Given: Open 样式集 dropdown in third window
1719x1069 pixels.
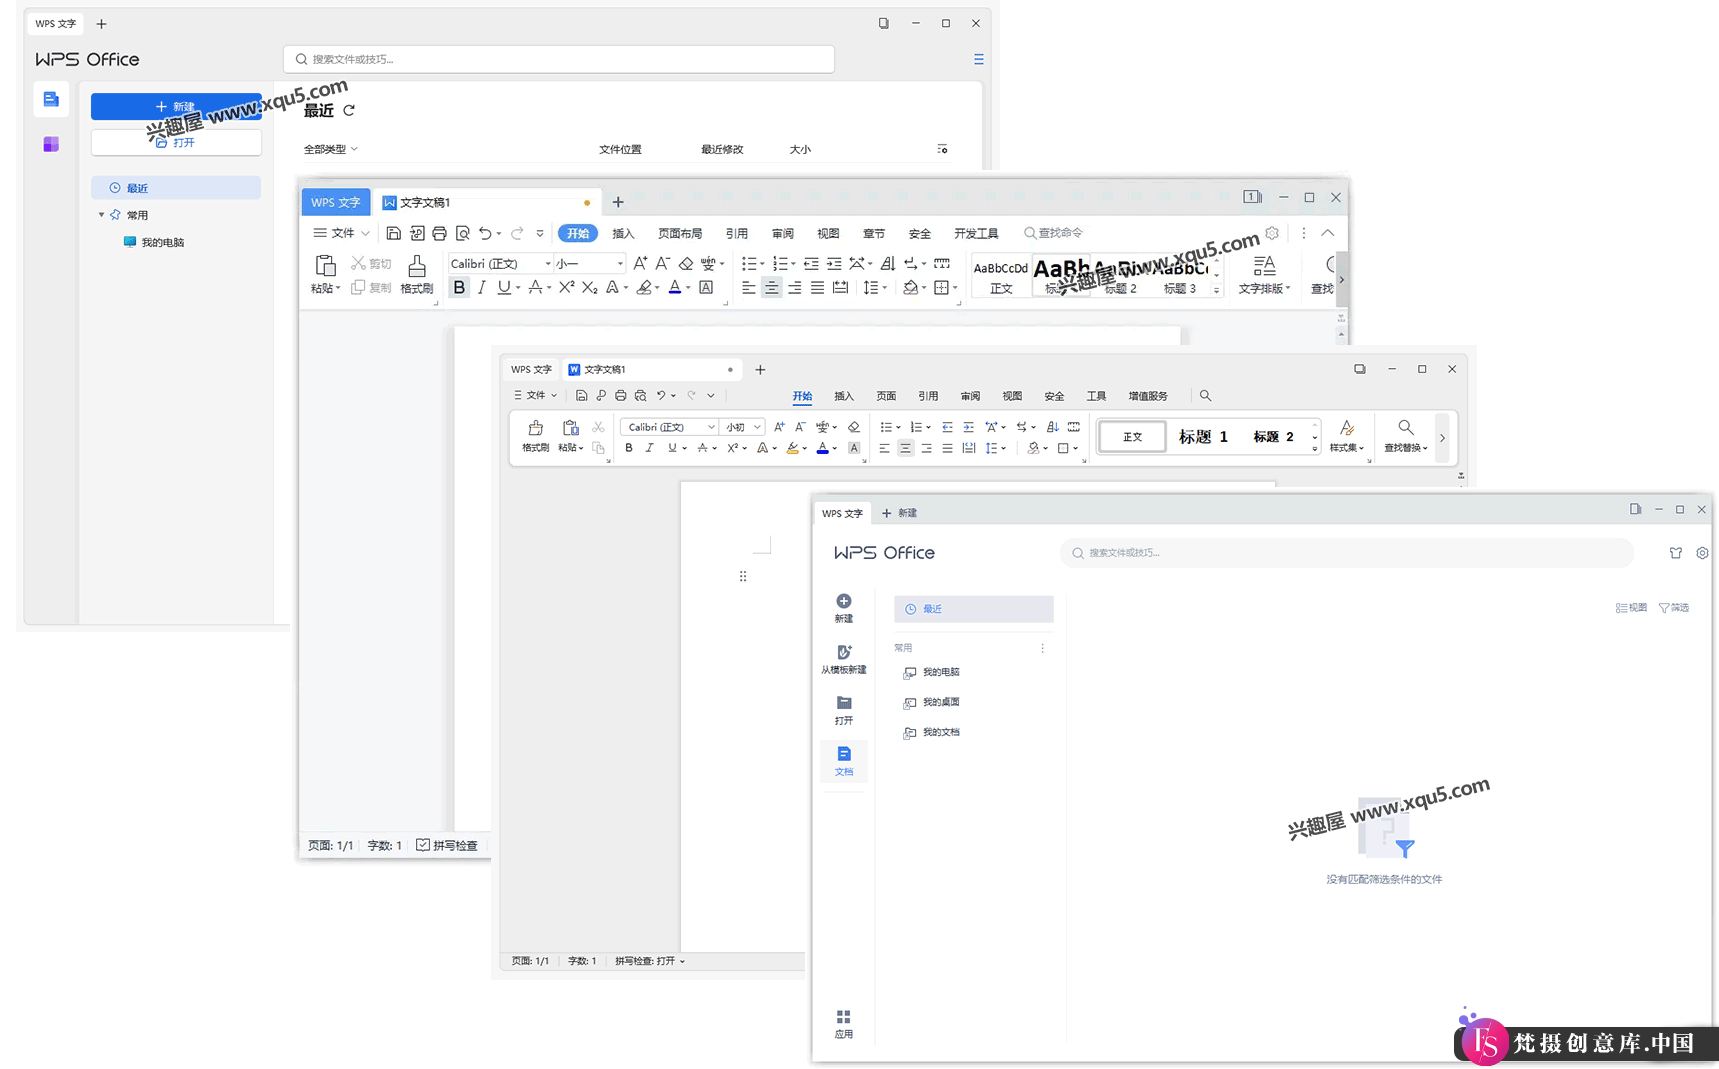Looking at the screenshot, I should [x=1347, y=436].
